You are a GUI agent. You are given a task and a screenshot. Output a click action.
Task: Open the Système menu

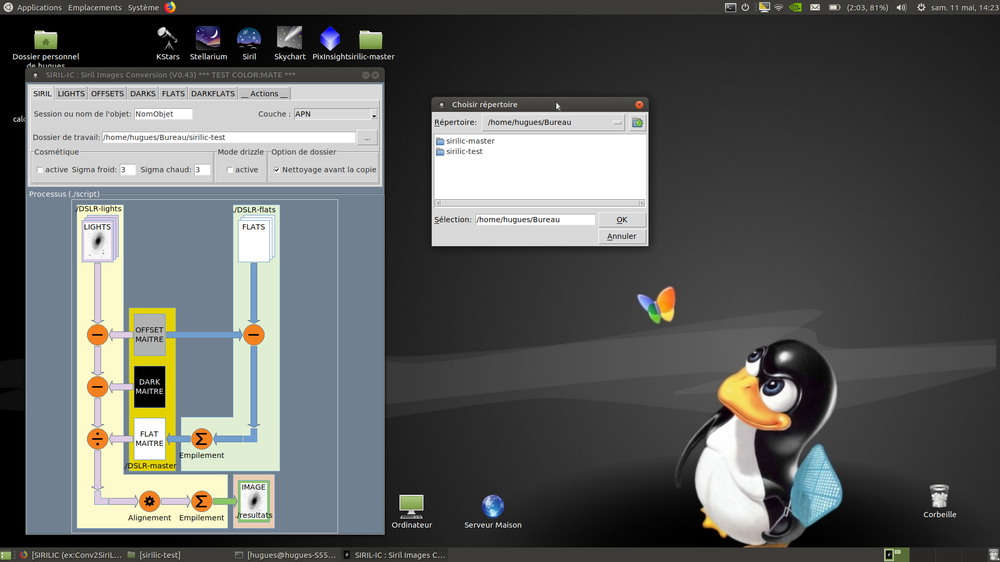[x=143, y=8]
